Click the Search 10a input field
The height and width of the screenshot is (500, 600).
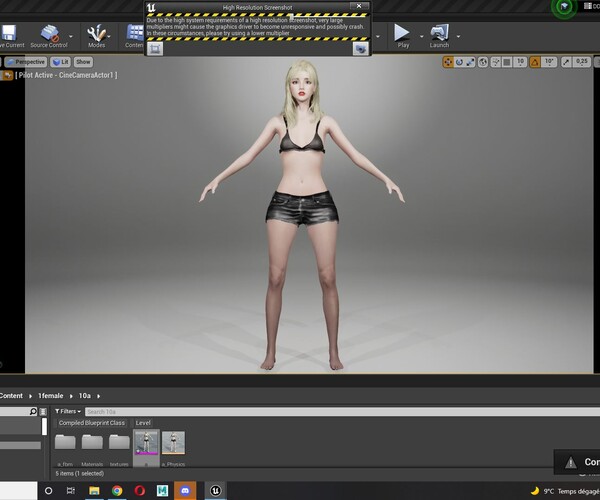pos(342,412)
